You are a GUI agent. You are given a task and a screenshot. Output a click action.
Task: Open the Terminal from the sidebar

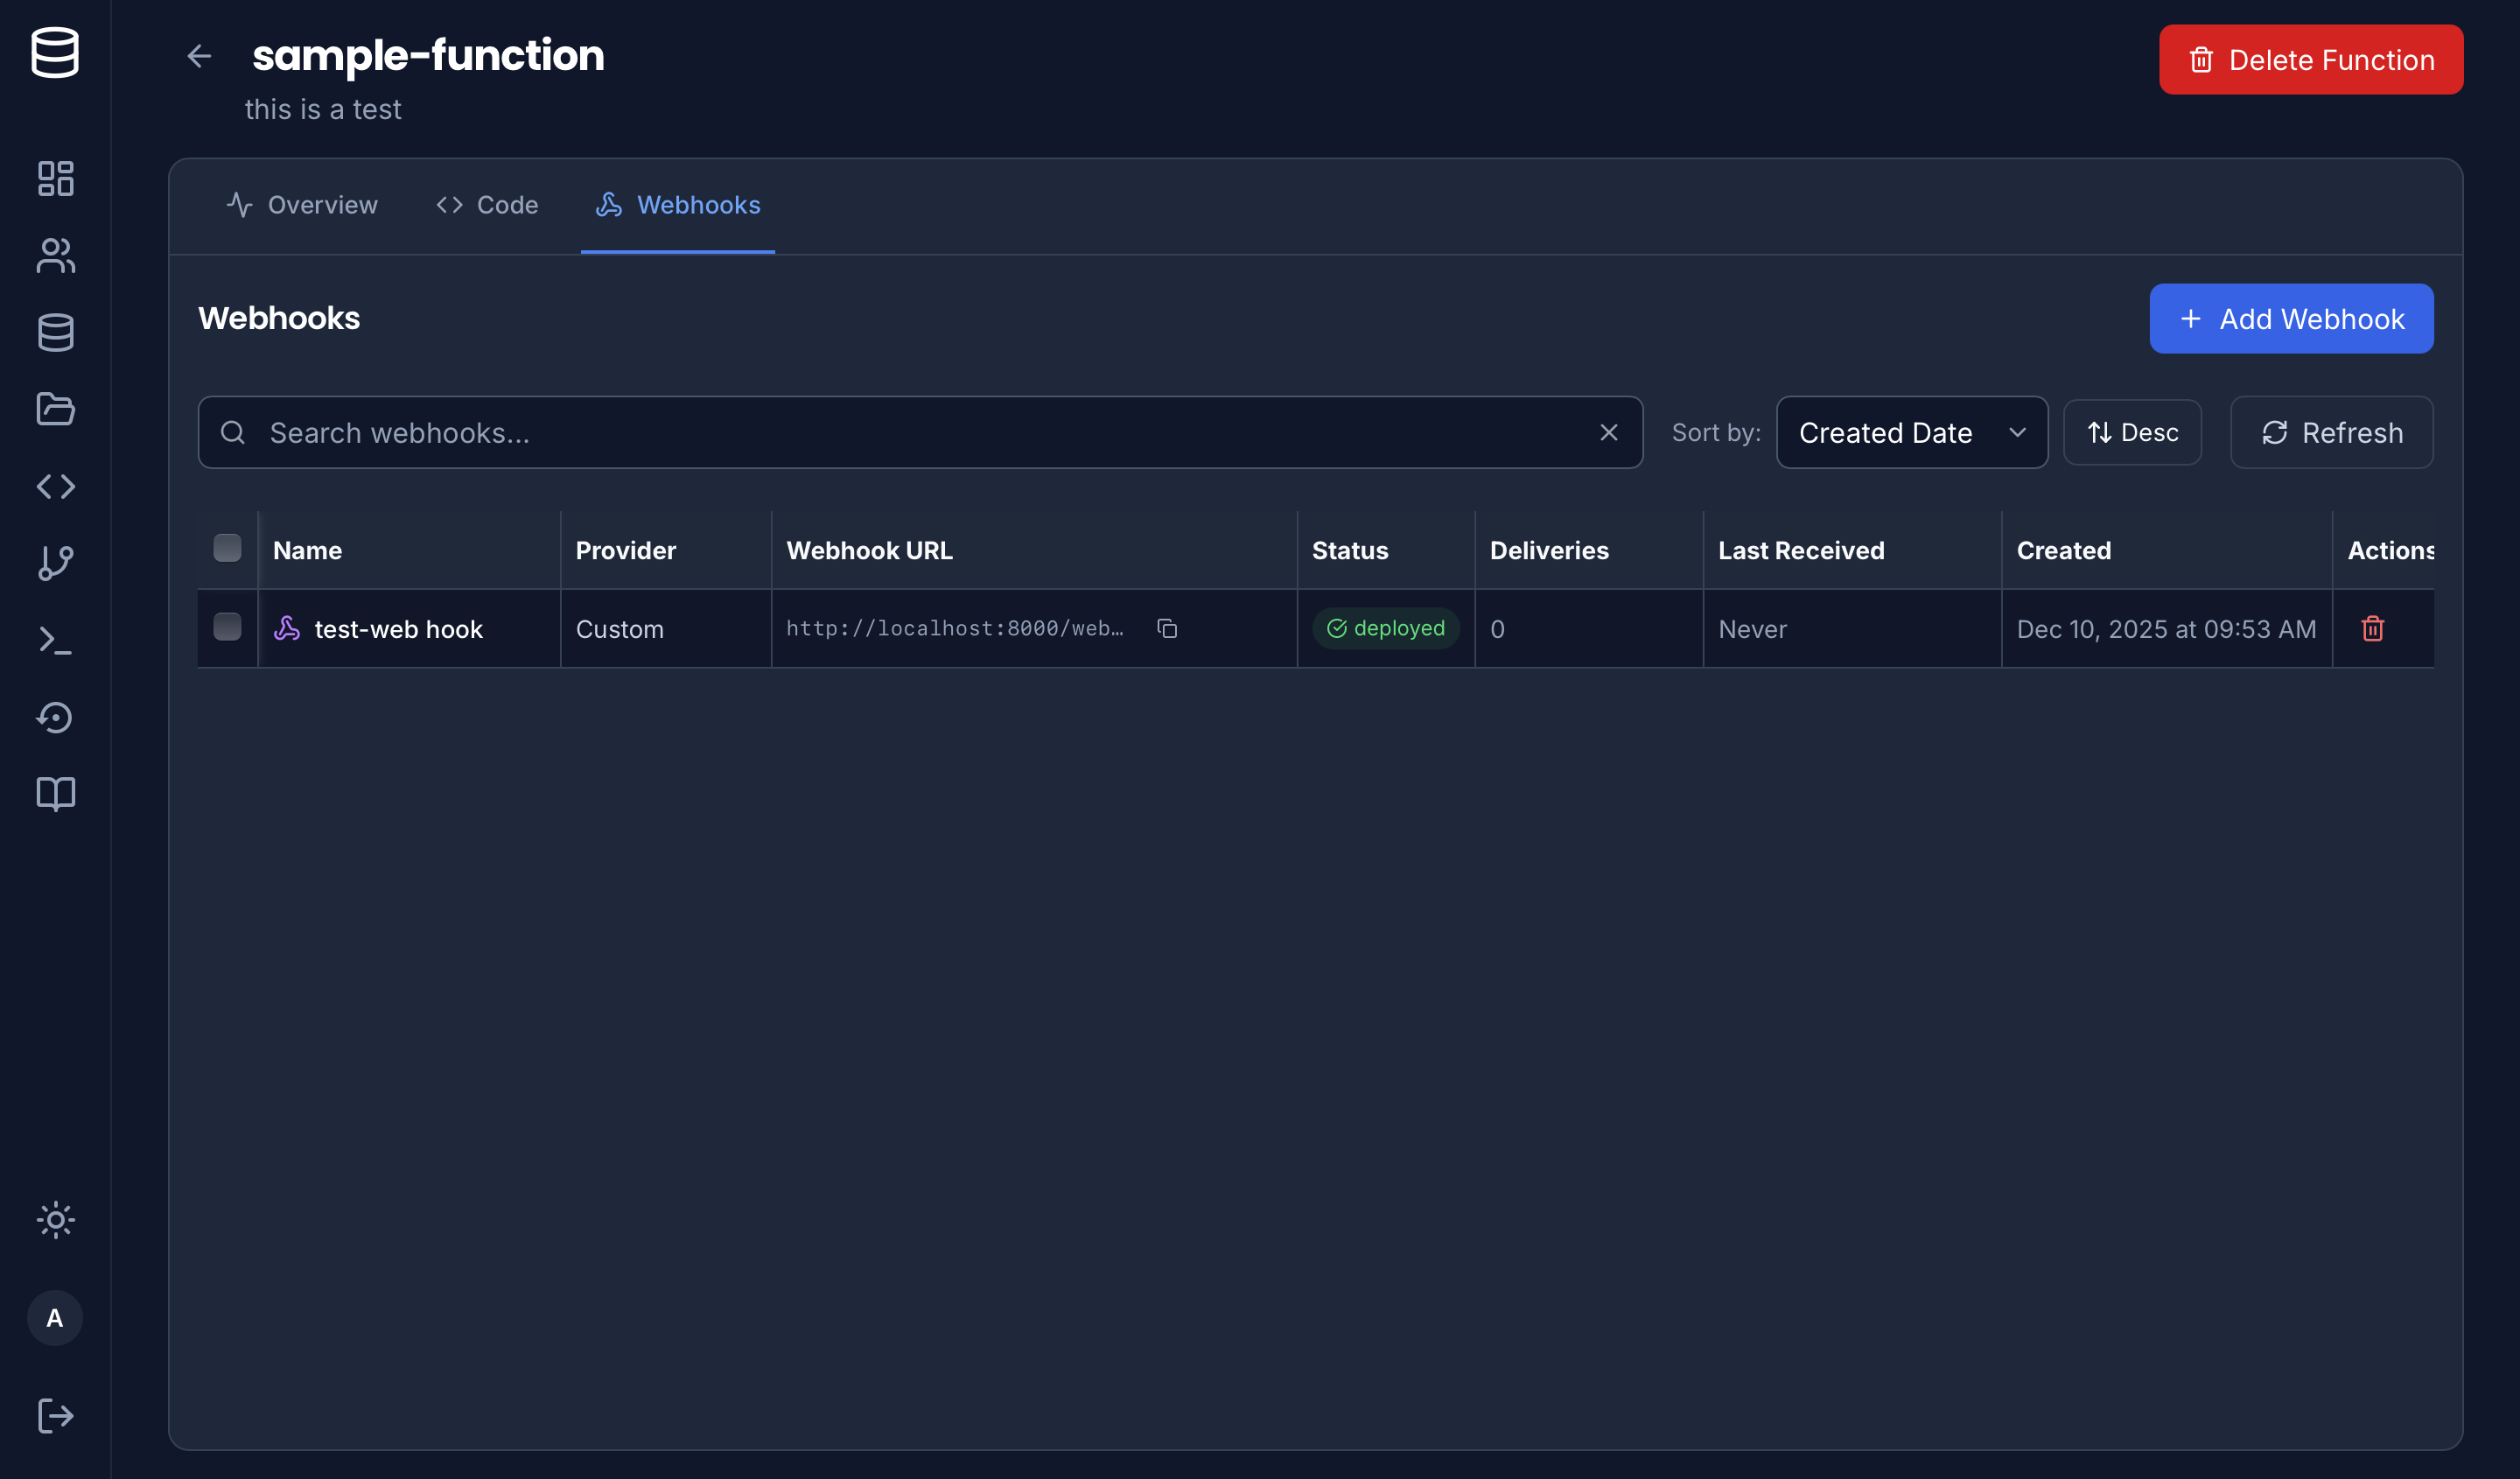click(55, 641)
